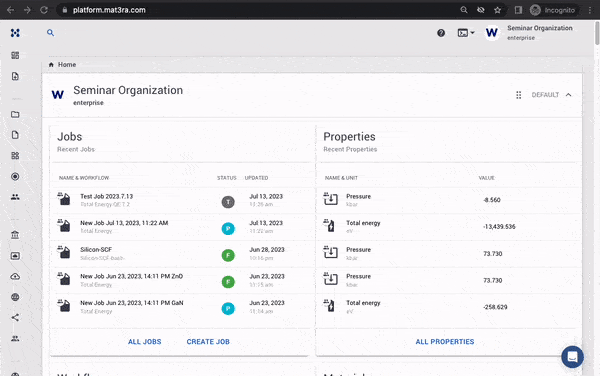This screenshot has height=376, width=600.
Task: Click the ALL JOBS link
Action: 145,342
